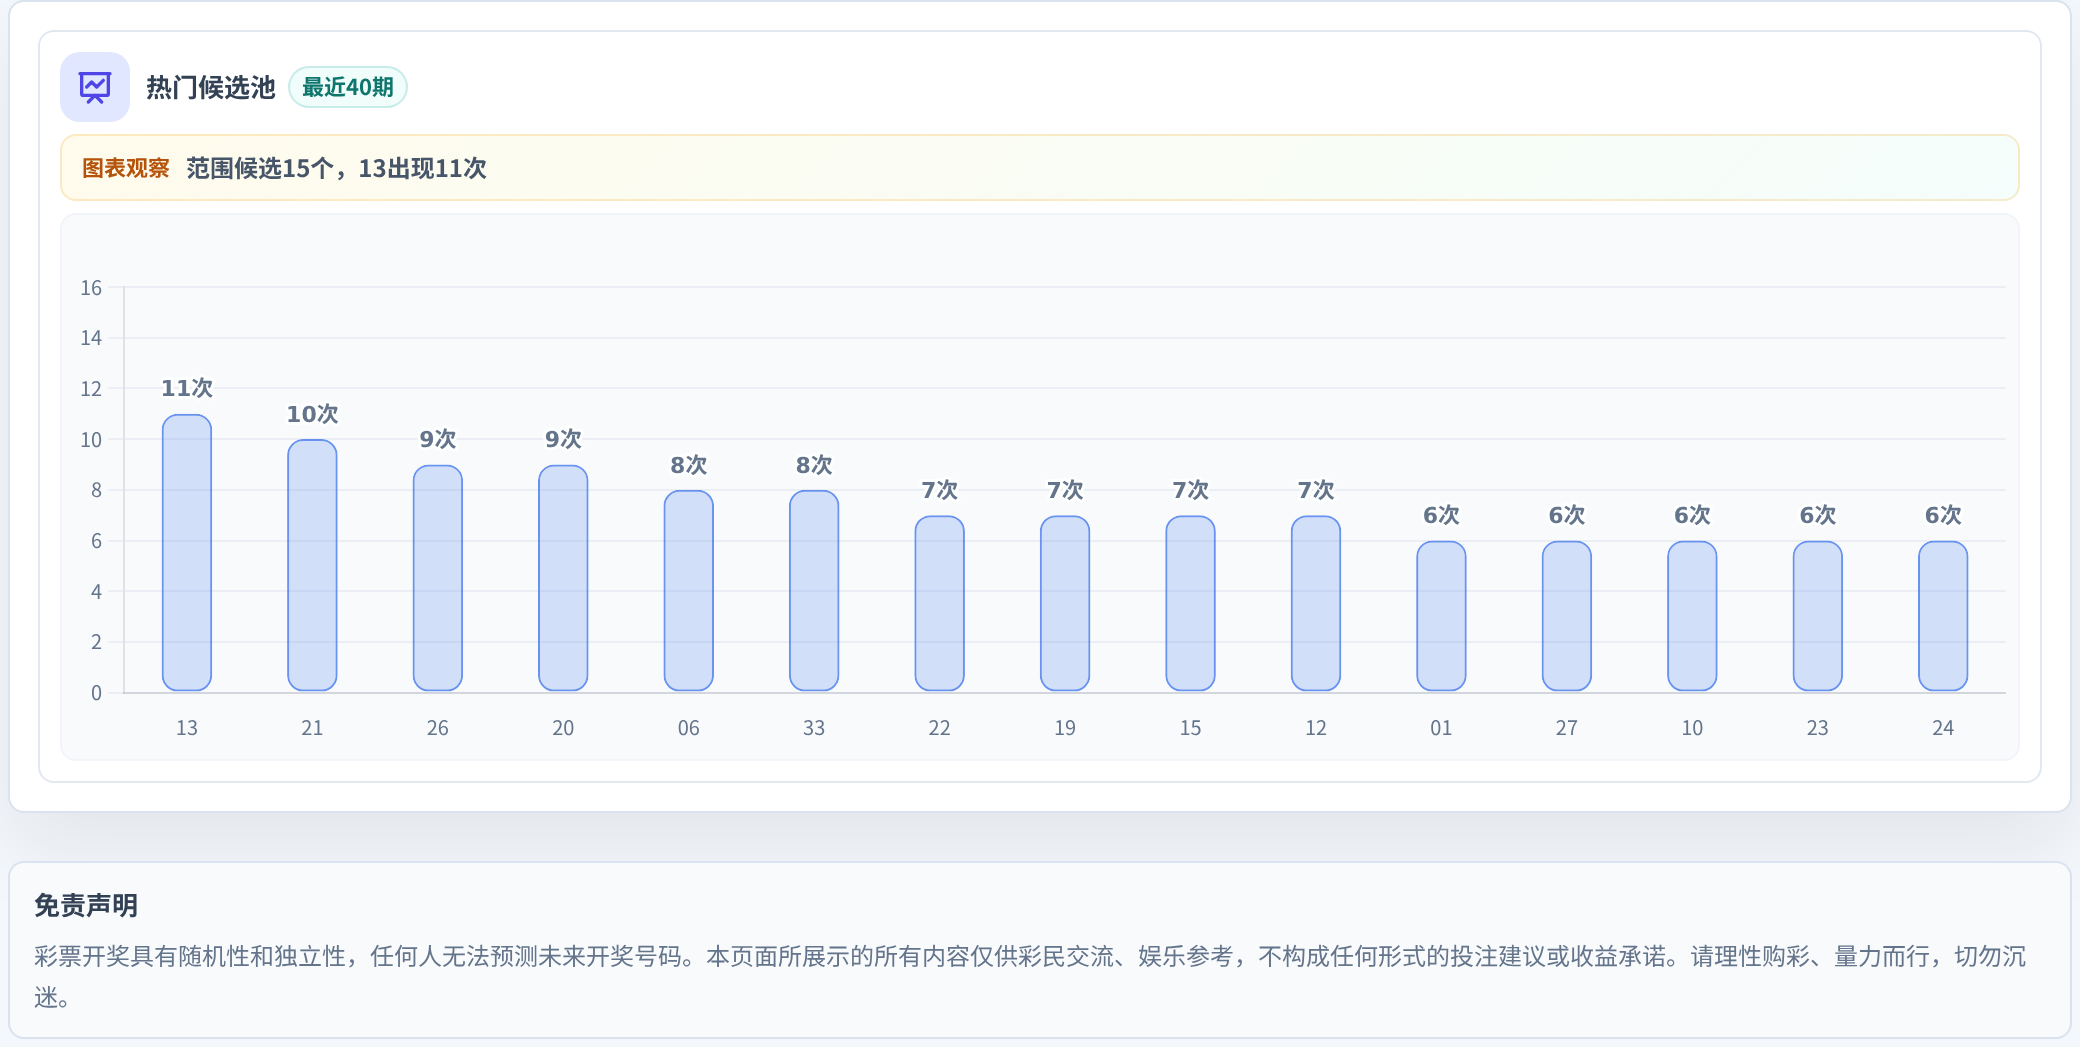Click the bar for number 01
The image size is (2080, 1047).
click(1441, 616)
